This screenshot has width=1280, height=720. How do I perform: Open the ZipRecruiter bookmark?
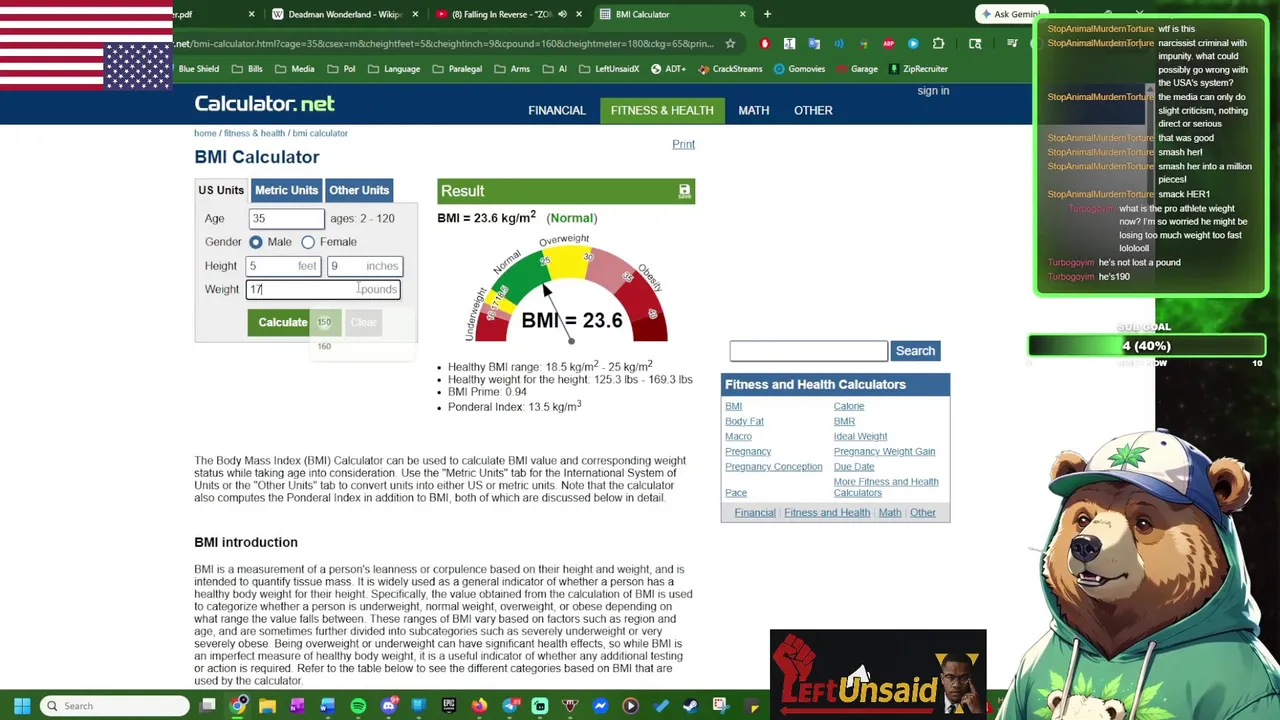[x=917, y=69]
